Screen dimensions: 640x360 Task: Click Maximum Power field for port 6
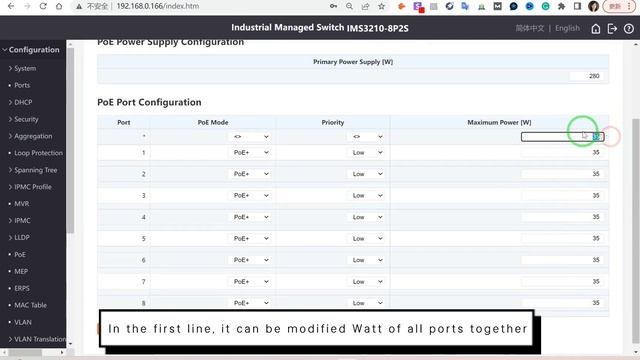[x=562, y=260]
